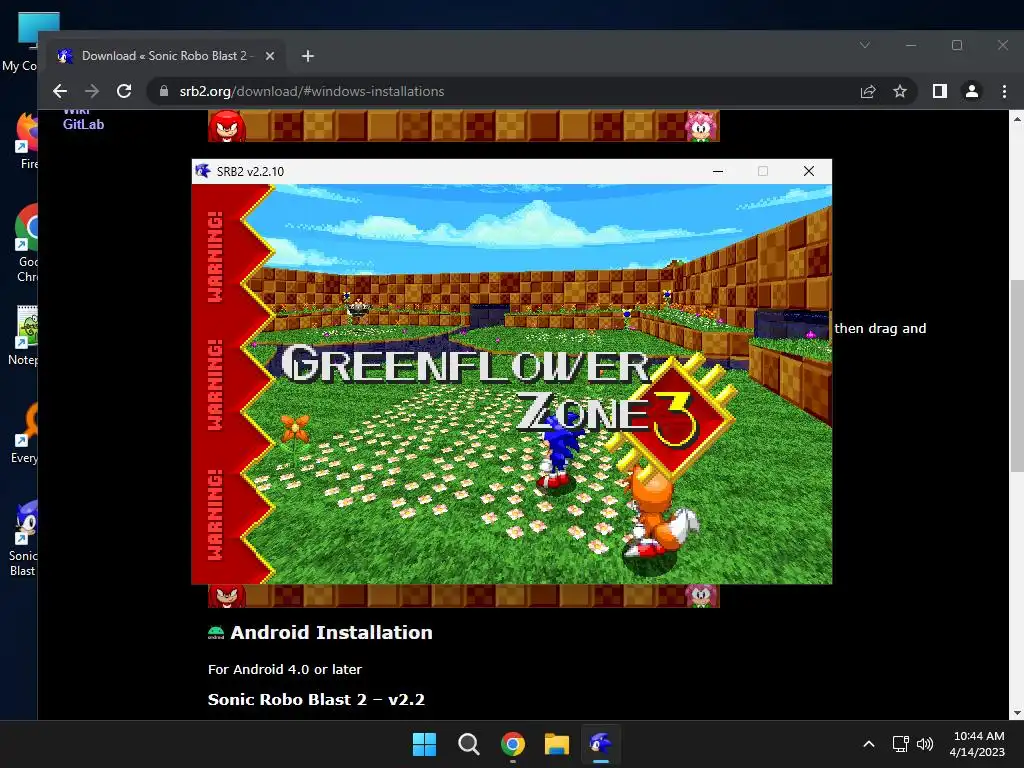
Task: Minimize the SRB2 v2.2.10 game window
Action: [x=718, y=171]
